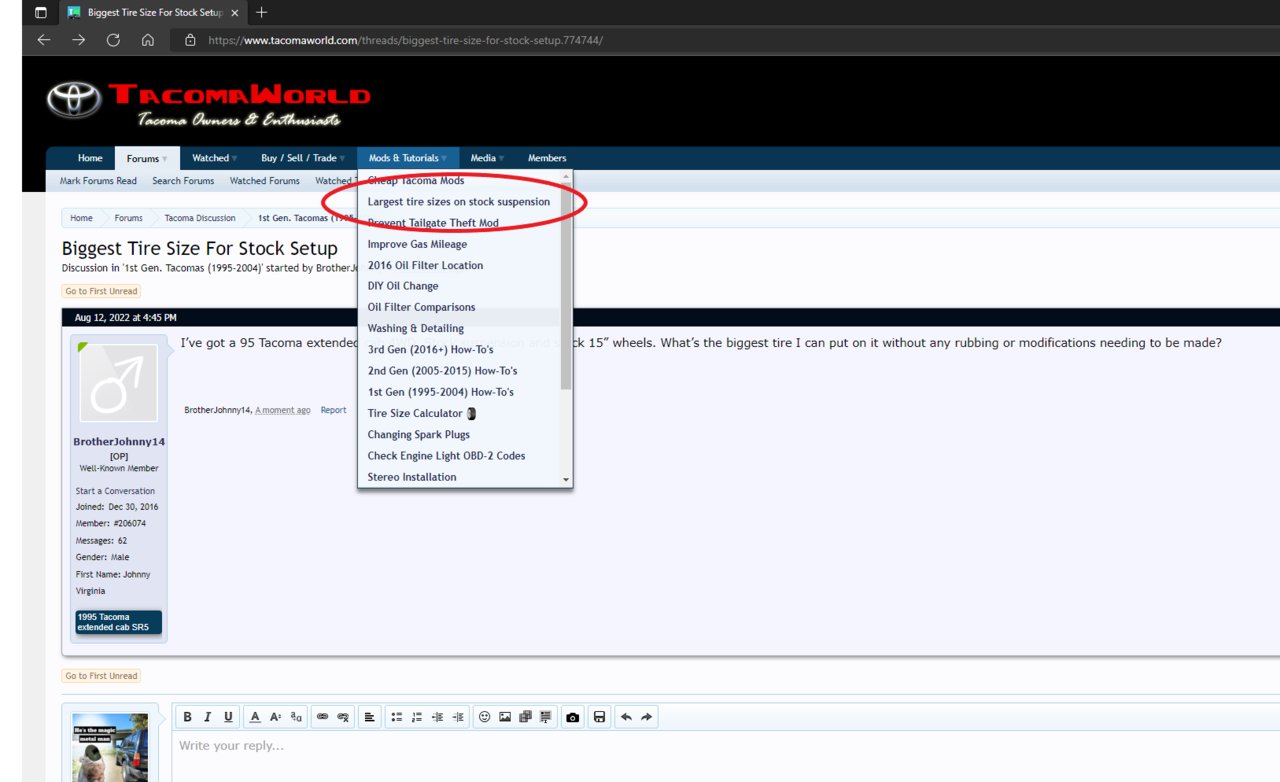Image resolution: width=1280 pixels, height=782 pixels.
Task: Click Mark Forums Read link
Action: click(x=98, y=181)
